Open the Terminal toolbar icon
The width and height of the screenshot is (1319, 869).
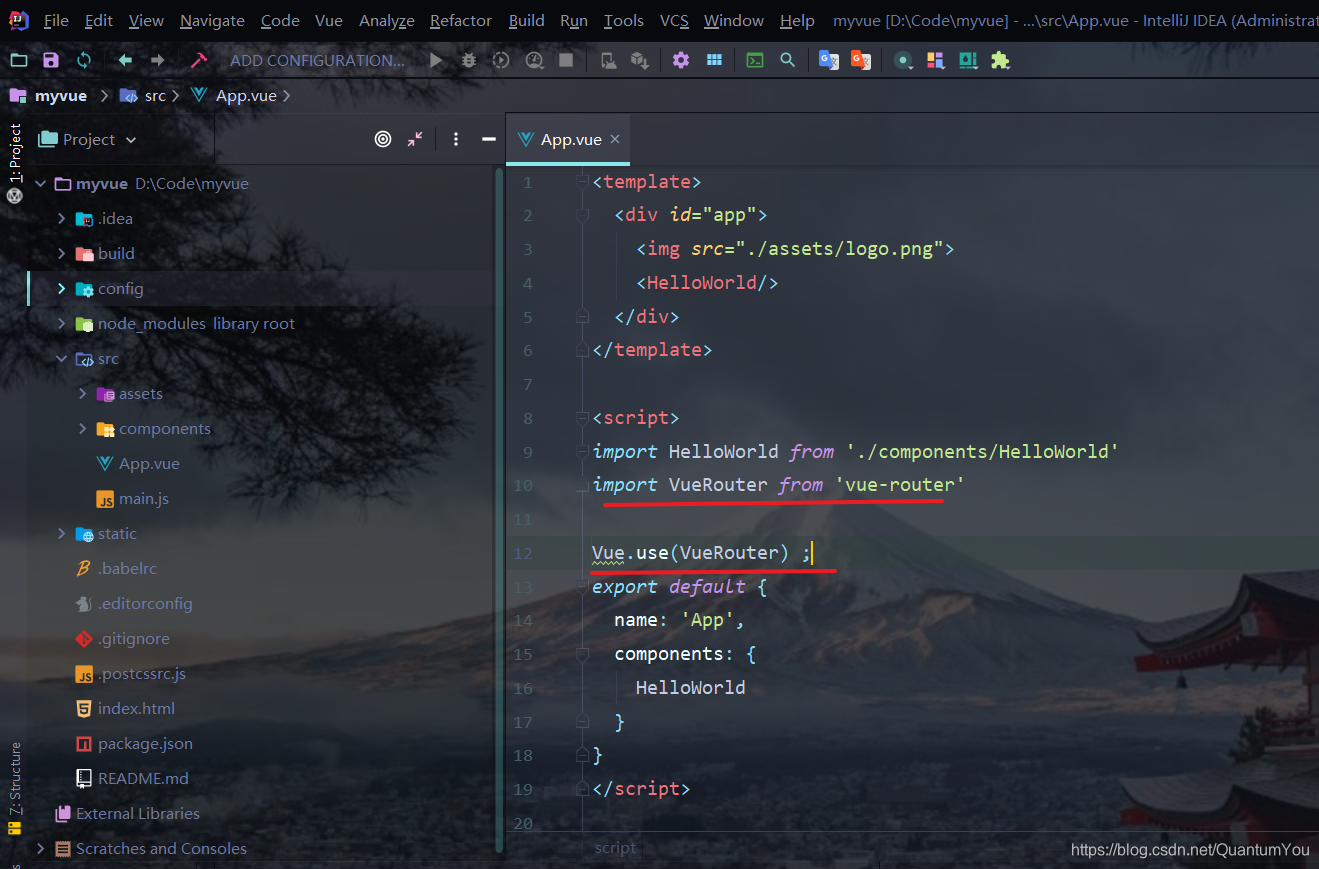click(x=755, y=60)
